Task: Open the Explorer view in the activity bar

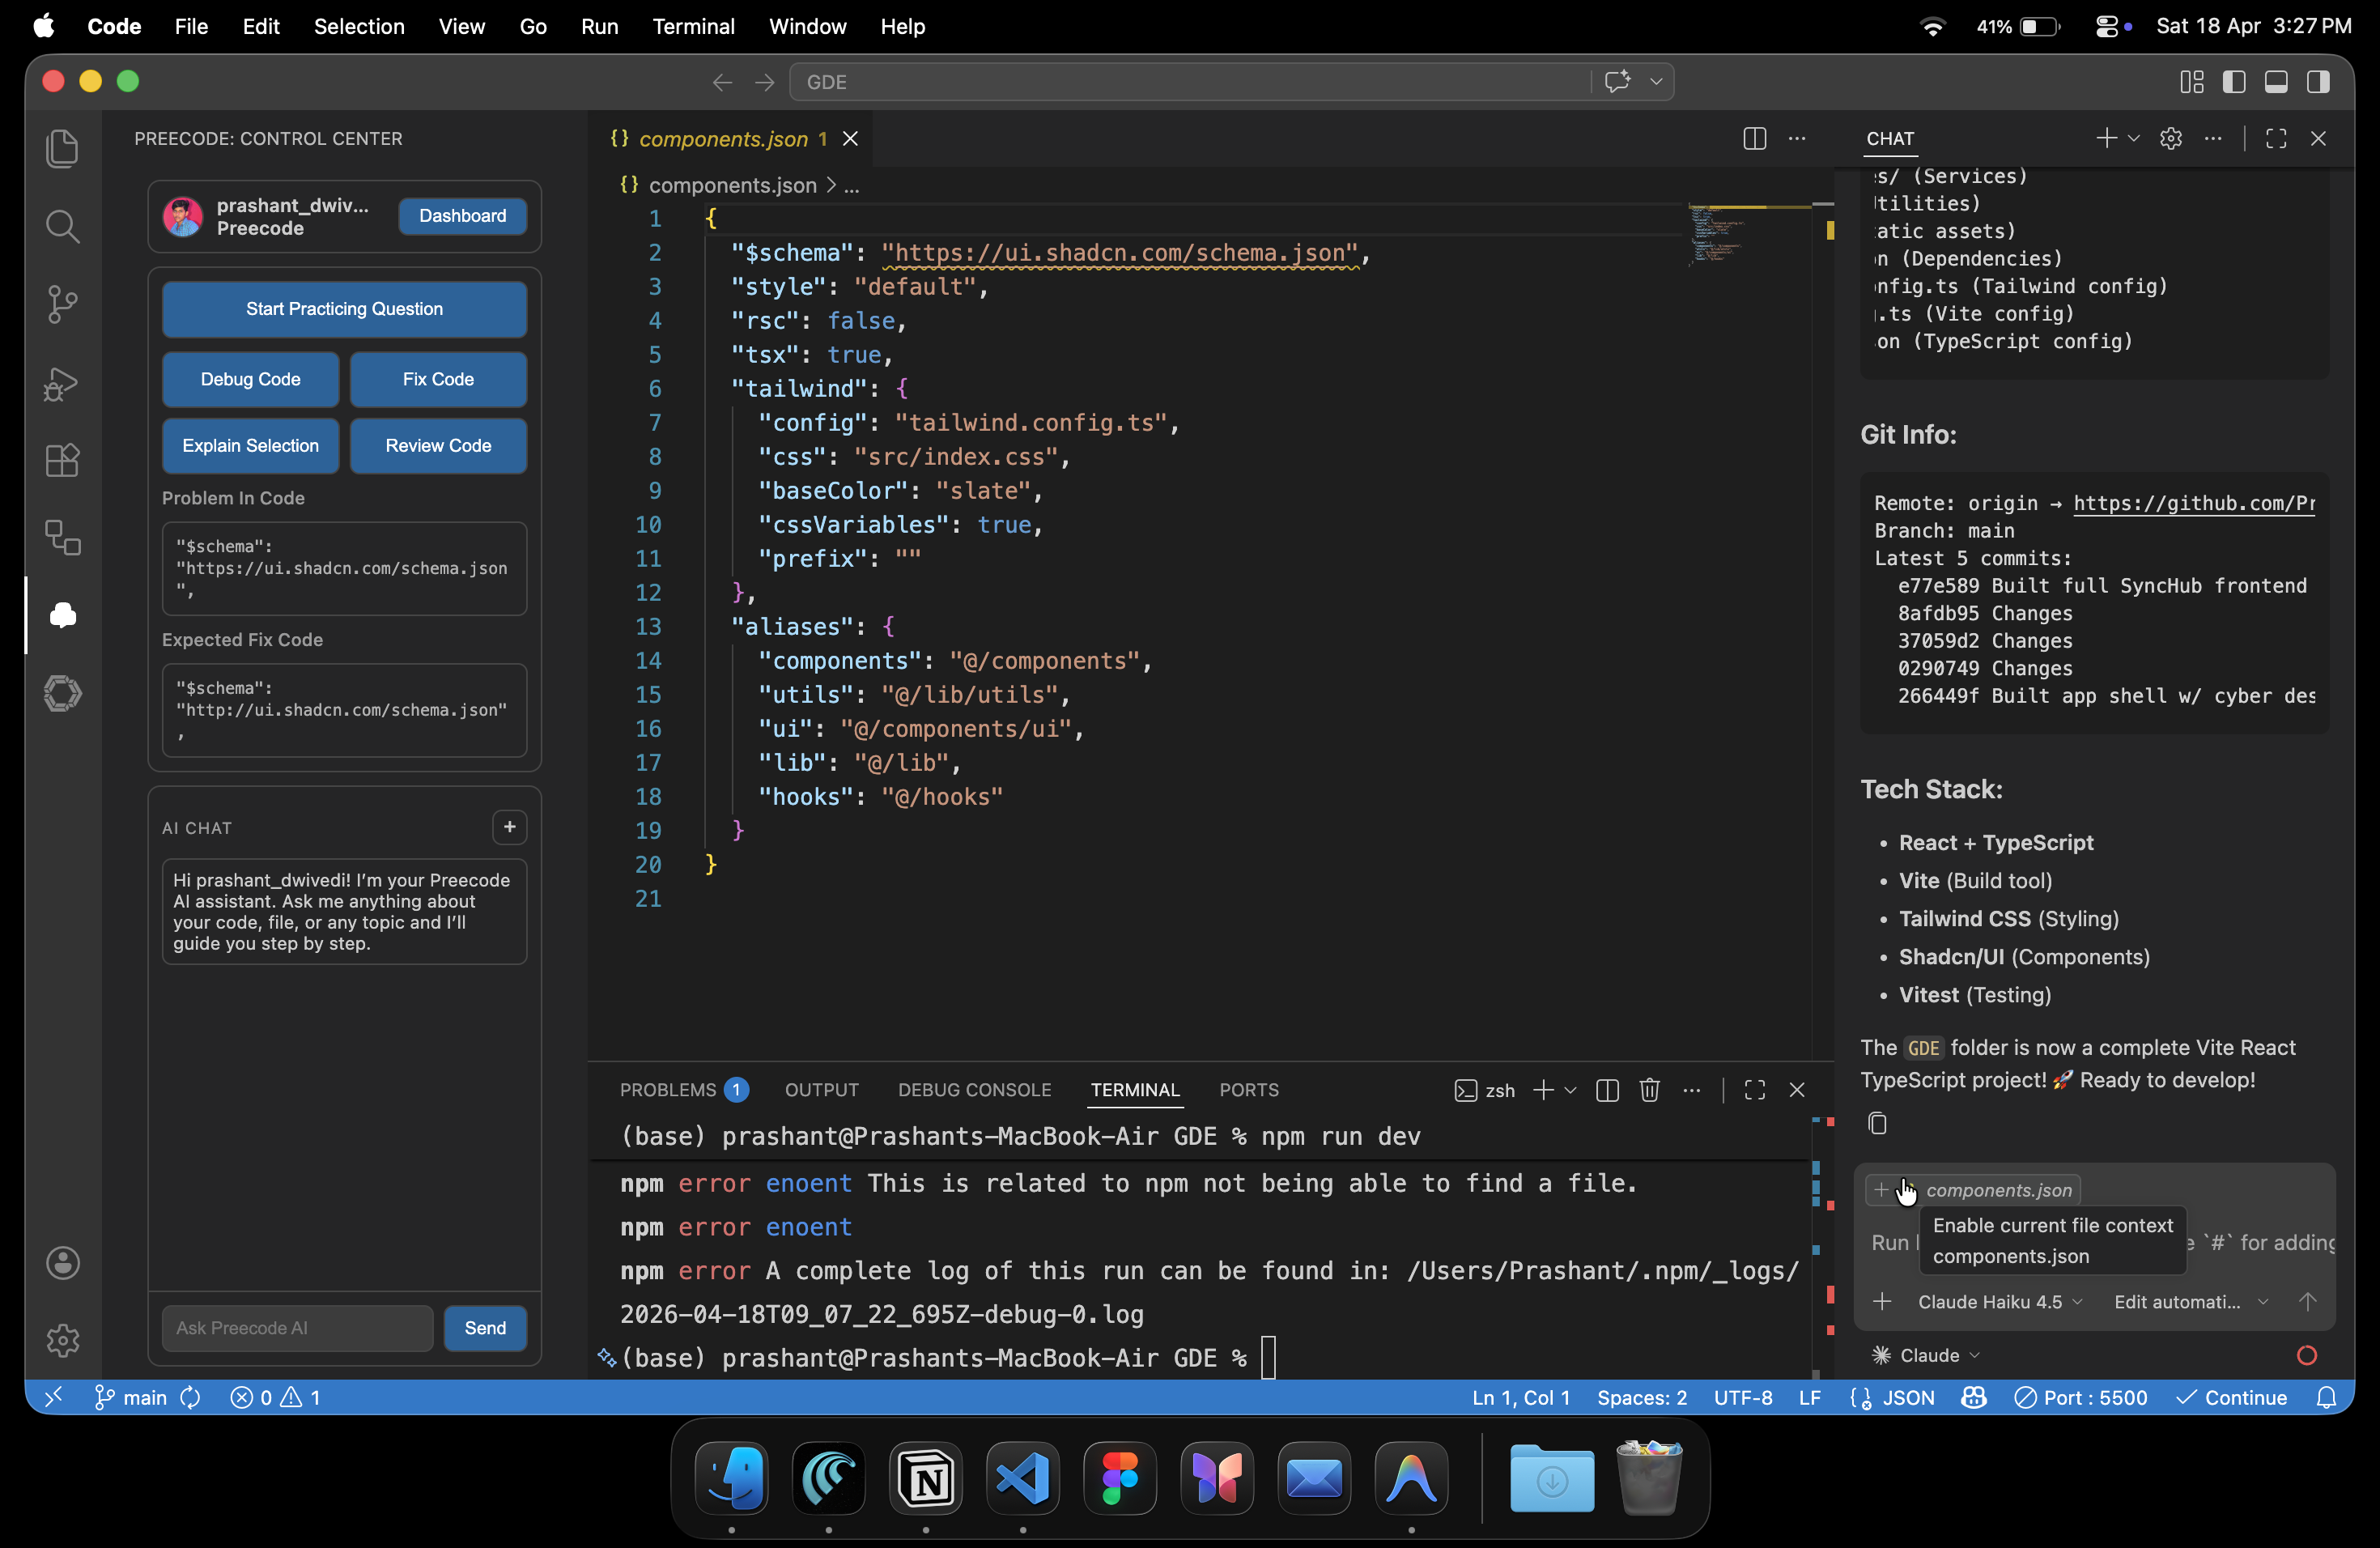Action: point(62,149)
